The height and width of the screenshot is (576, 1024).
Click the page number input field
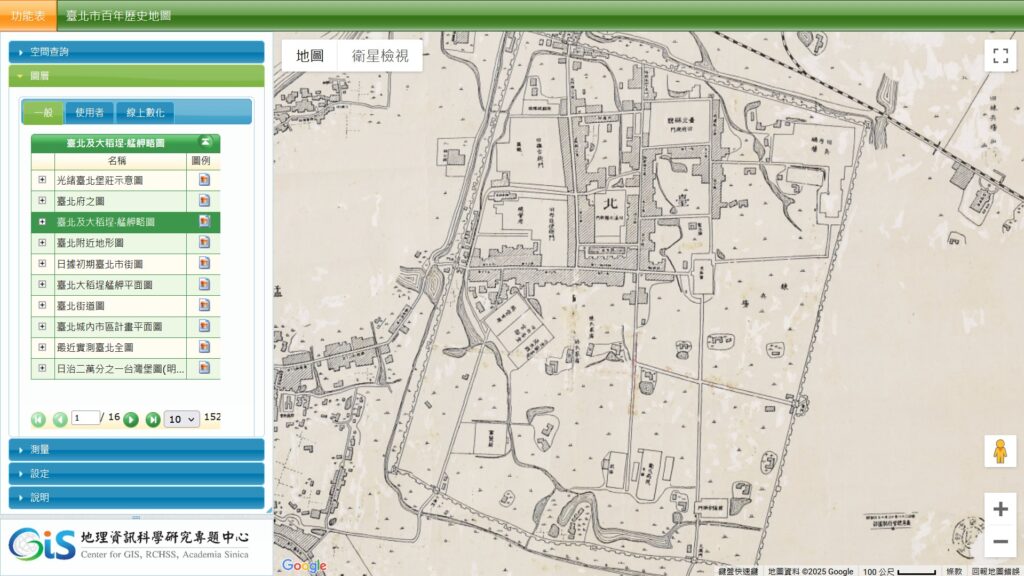(86, 418)
